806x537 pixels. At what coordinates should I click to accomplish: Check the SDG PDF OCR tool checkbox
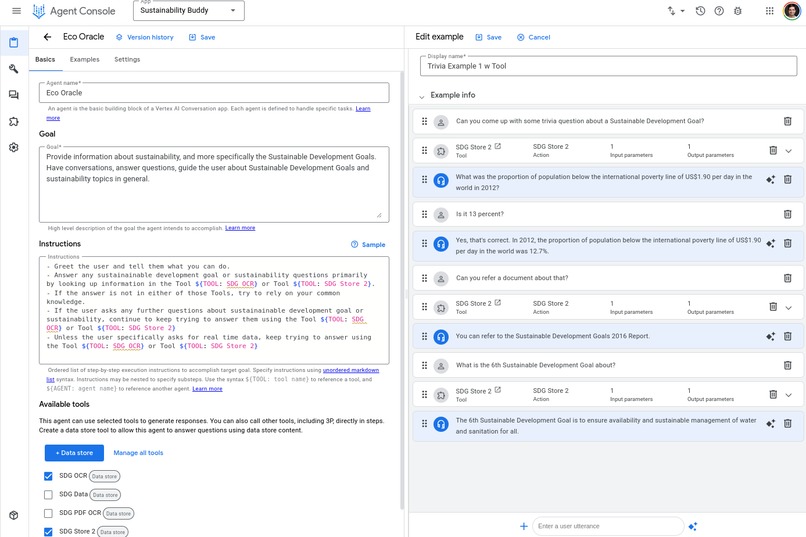[48, 513]
